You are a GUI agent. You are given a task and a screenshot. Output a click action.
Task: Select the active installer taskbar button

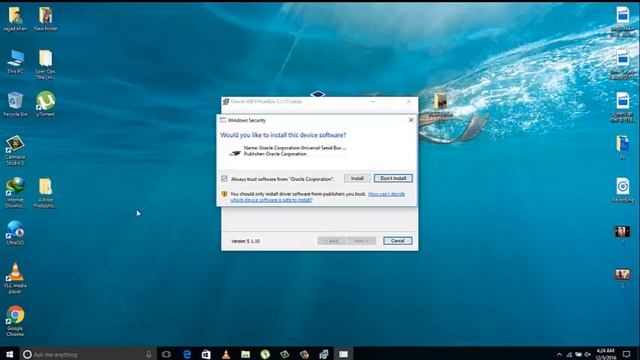pos(343,354)
